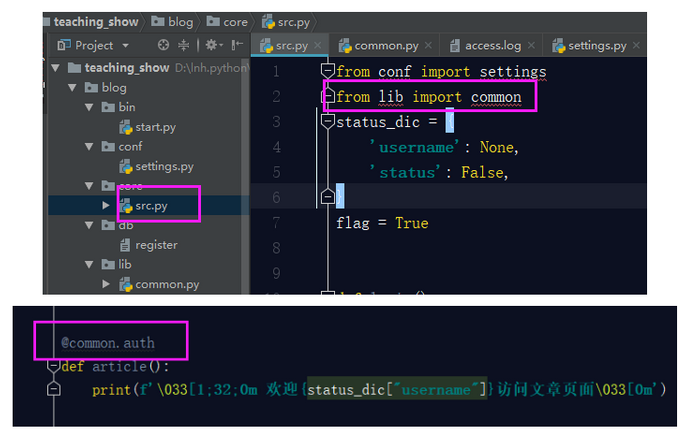
Task: Select the blog folder in tree
Action: click(x=114, y=88)
